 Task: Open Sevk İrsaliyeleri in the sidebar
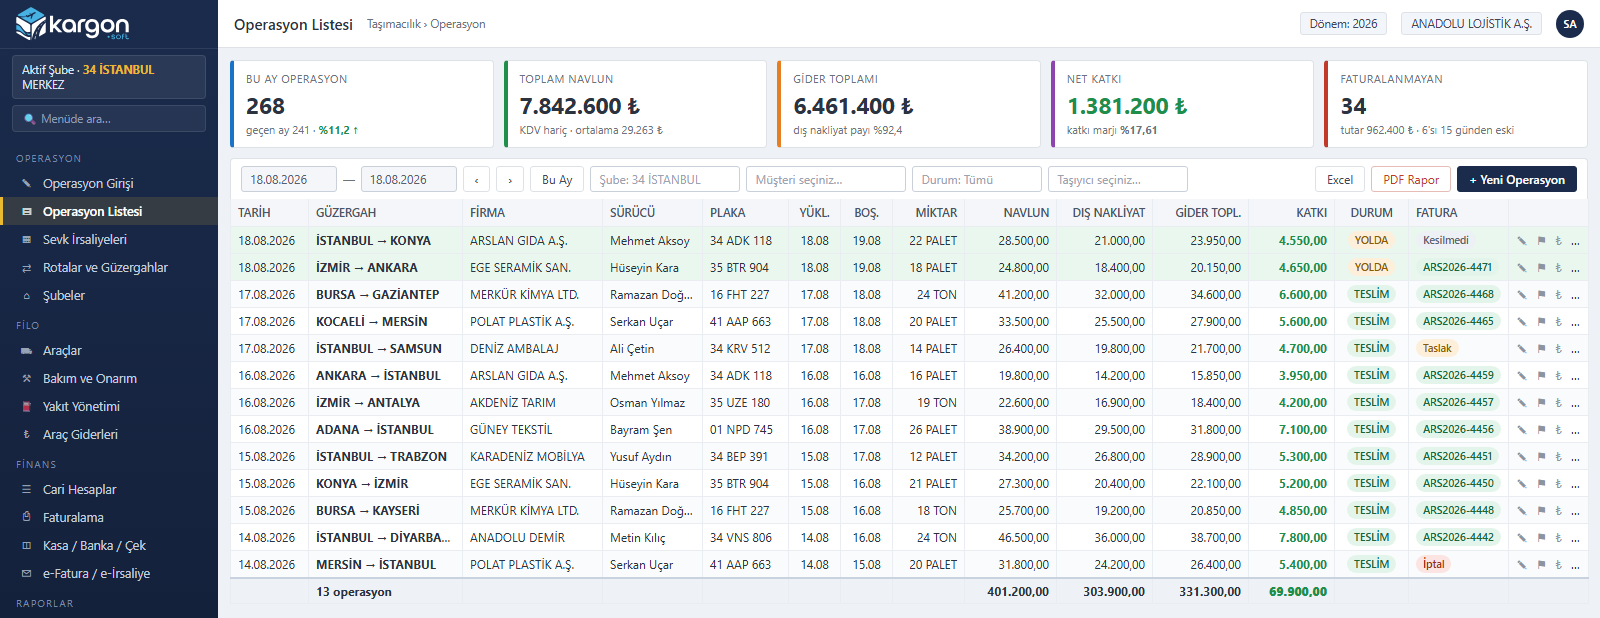click(109, 240)
